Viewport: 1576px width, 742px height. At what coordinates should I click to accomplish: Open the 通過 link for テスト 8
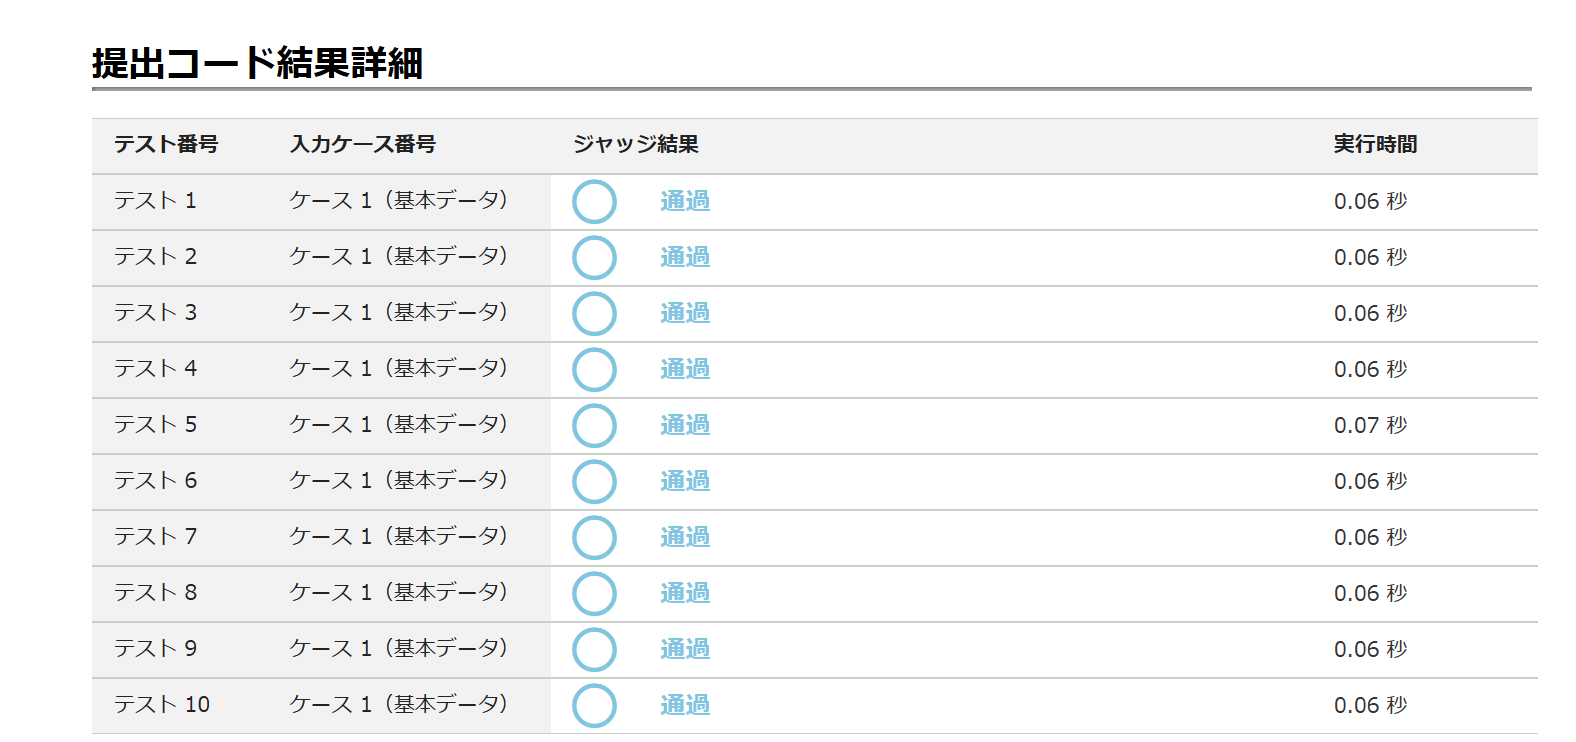coord(685,593)
